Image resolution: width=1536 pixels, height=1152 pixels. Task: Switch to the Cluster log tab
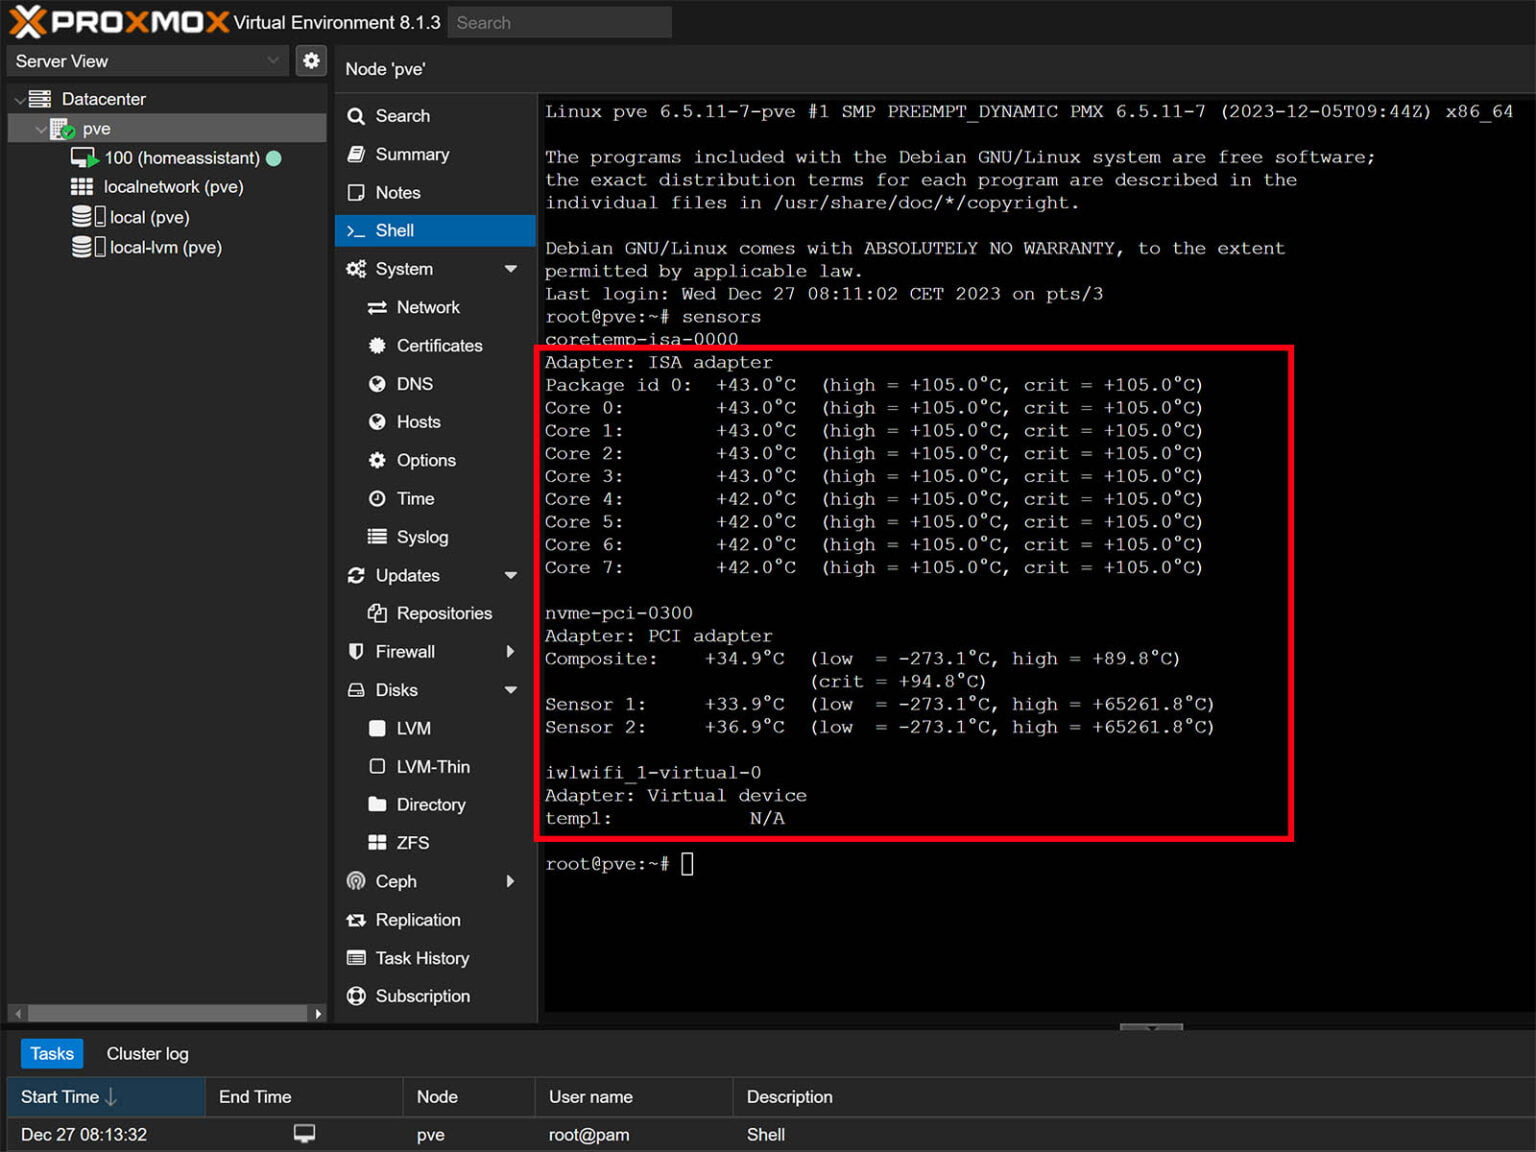[147, 1053]
